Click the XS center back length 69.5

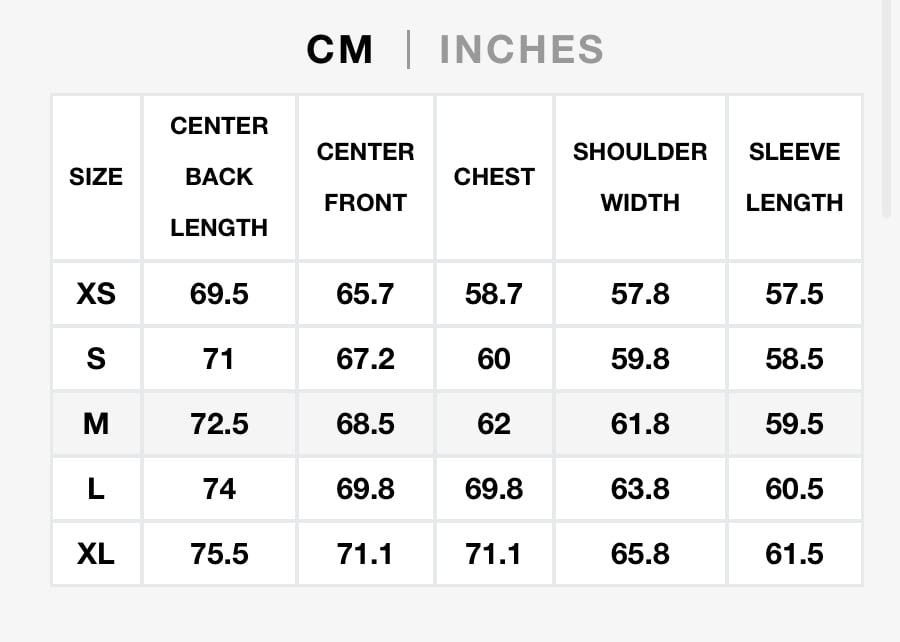(x=219, y=294)
